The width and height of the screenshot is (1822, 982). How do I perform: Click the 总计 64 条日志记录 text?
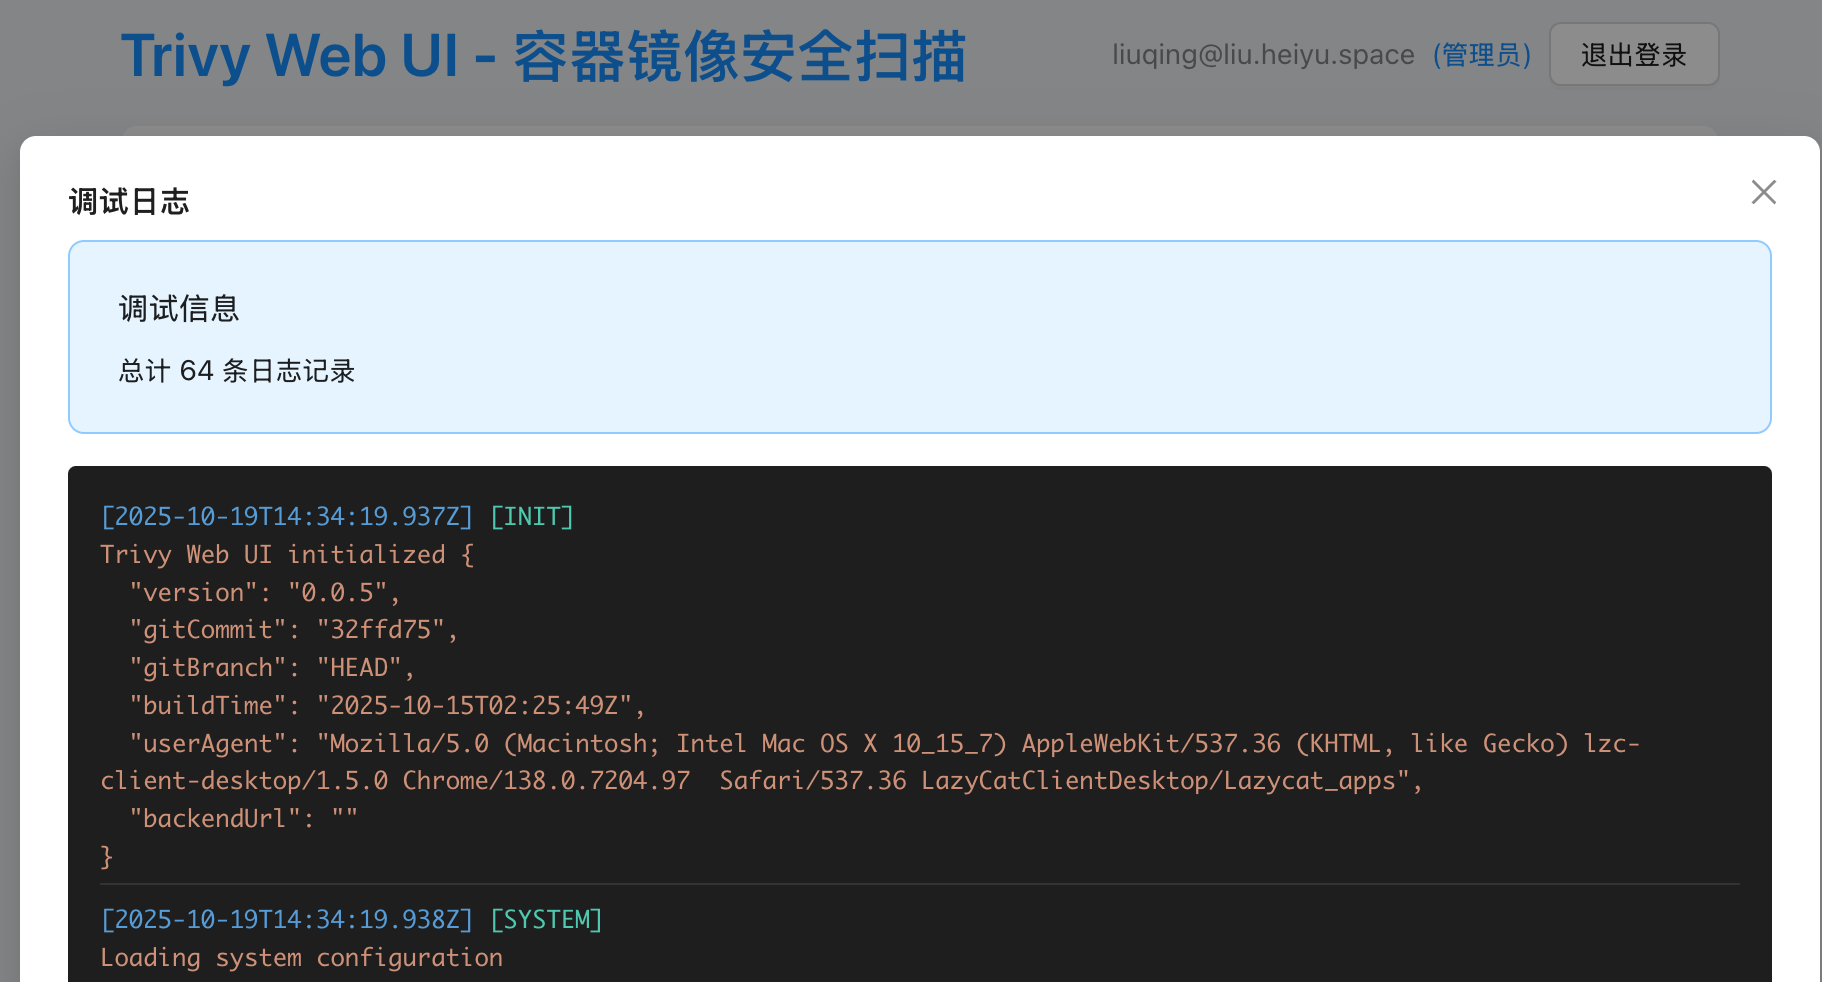[x=237, y=371]
